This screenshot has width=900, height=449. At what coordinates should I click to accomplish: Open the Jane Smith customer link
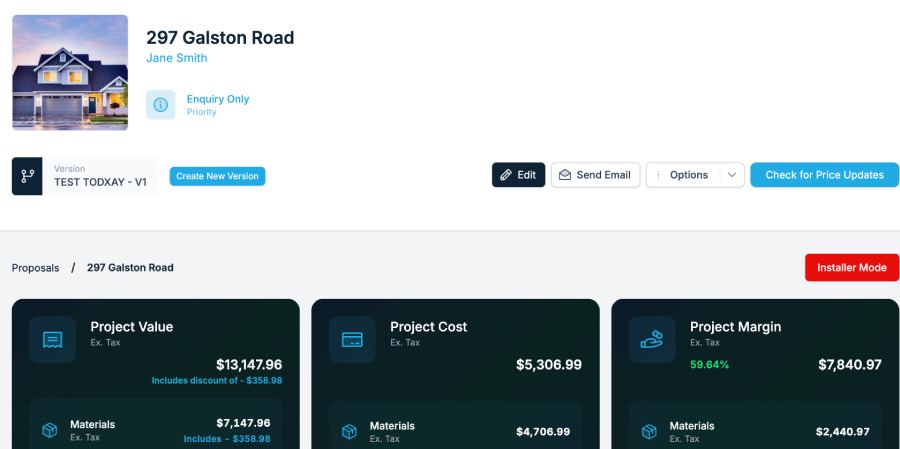point(177,58)
